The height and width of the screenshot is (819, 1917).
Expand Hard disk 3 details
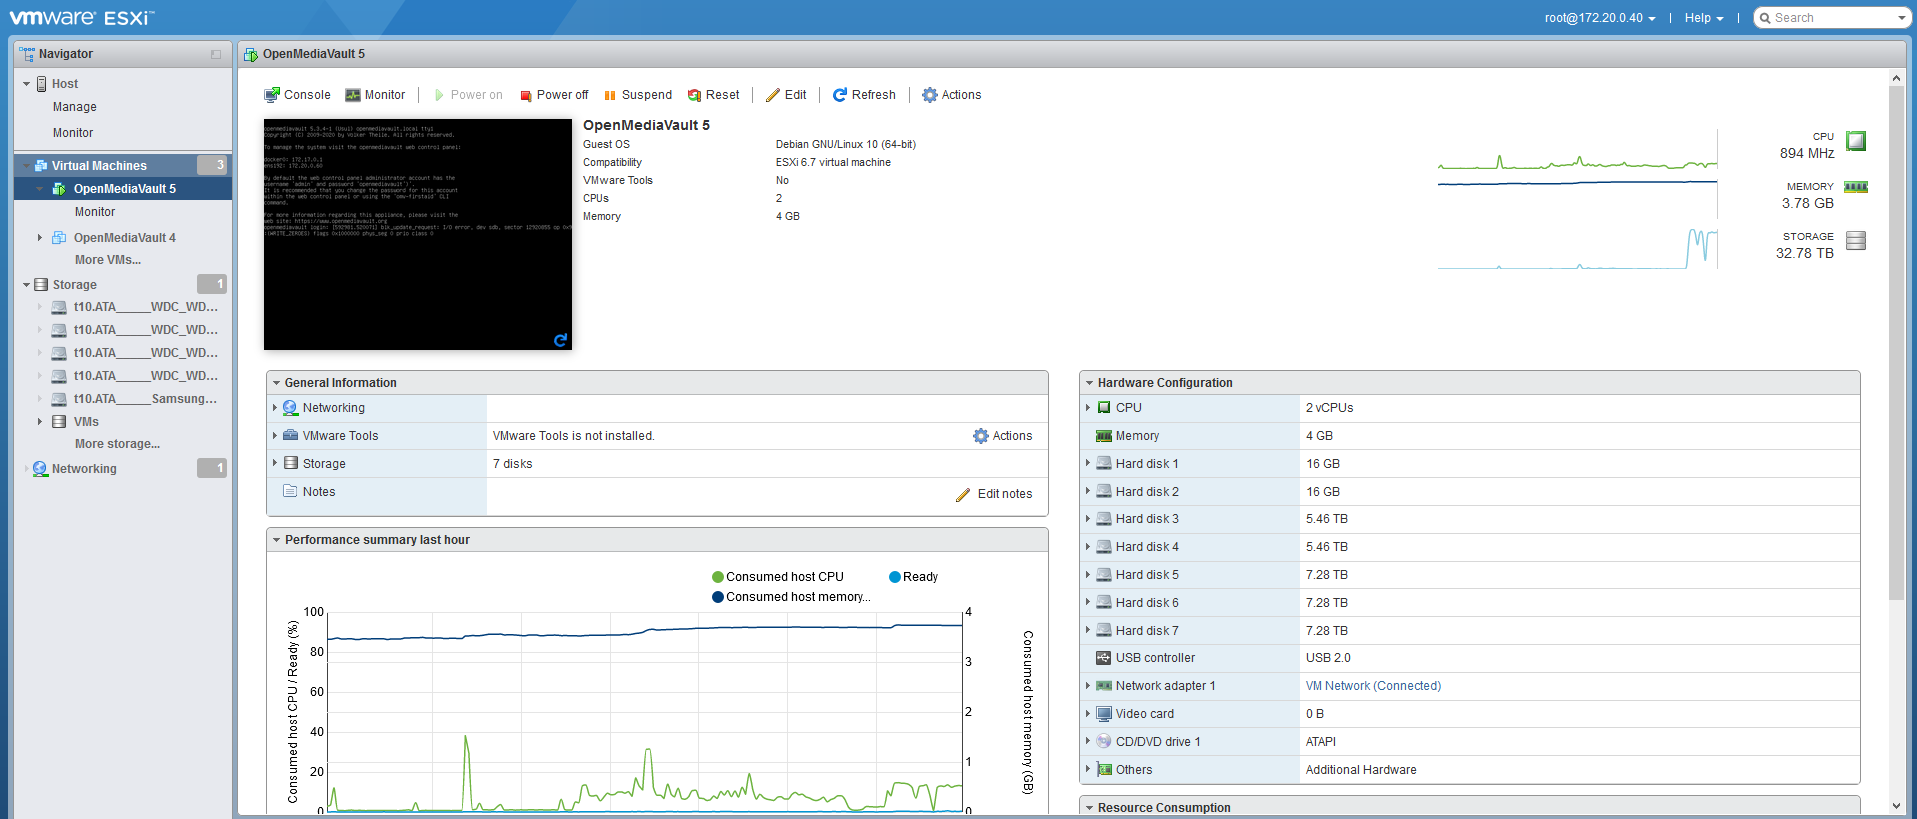(x=1088, y=519)
